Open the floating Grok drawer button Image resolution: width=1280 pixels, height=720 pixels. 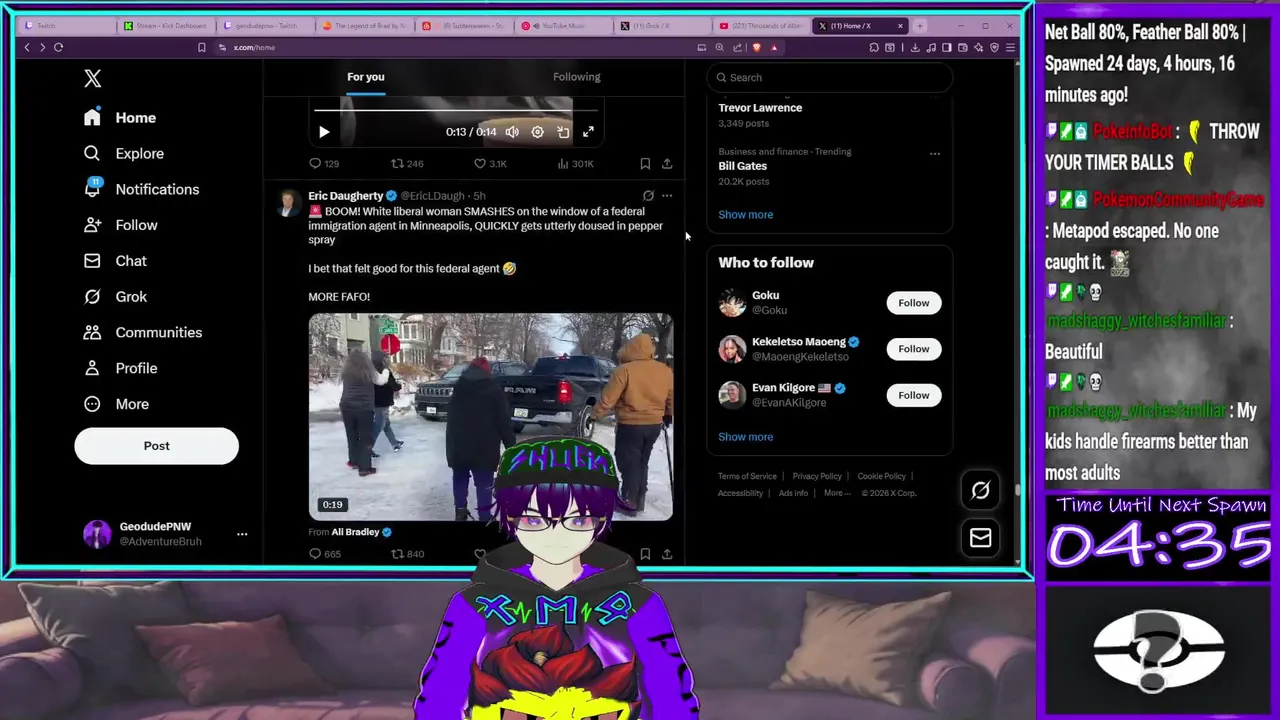point(980,490)
